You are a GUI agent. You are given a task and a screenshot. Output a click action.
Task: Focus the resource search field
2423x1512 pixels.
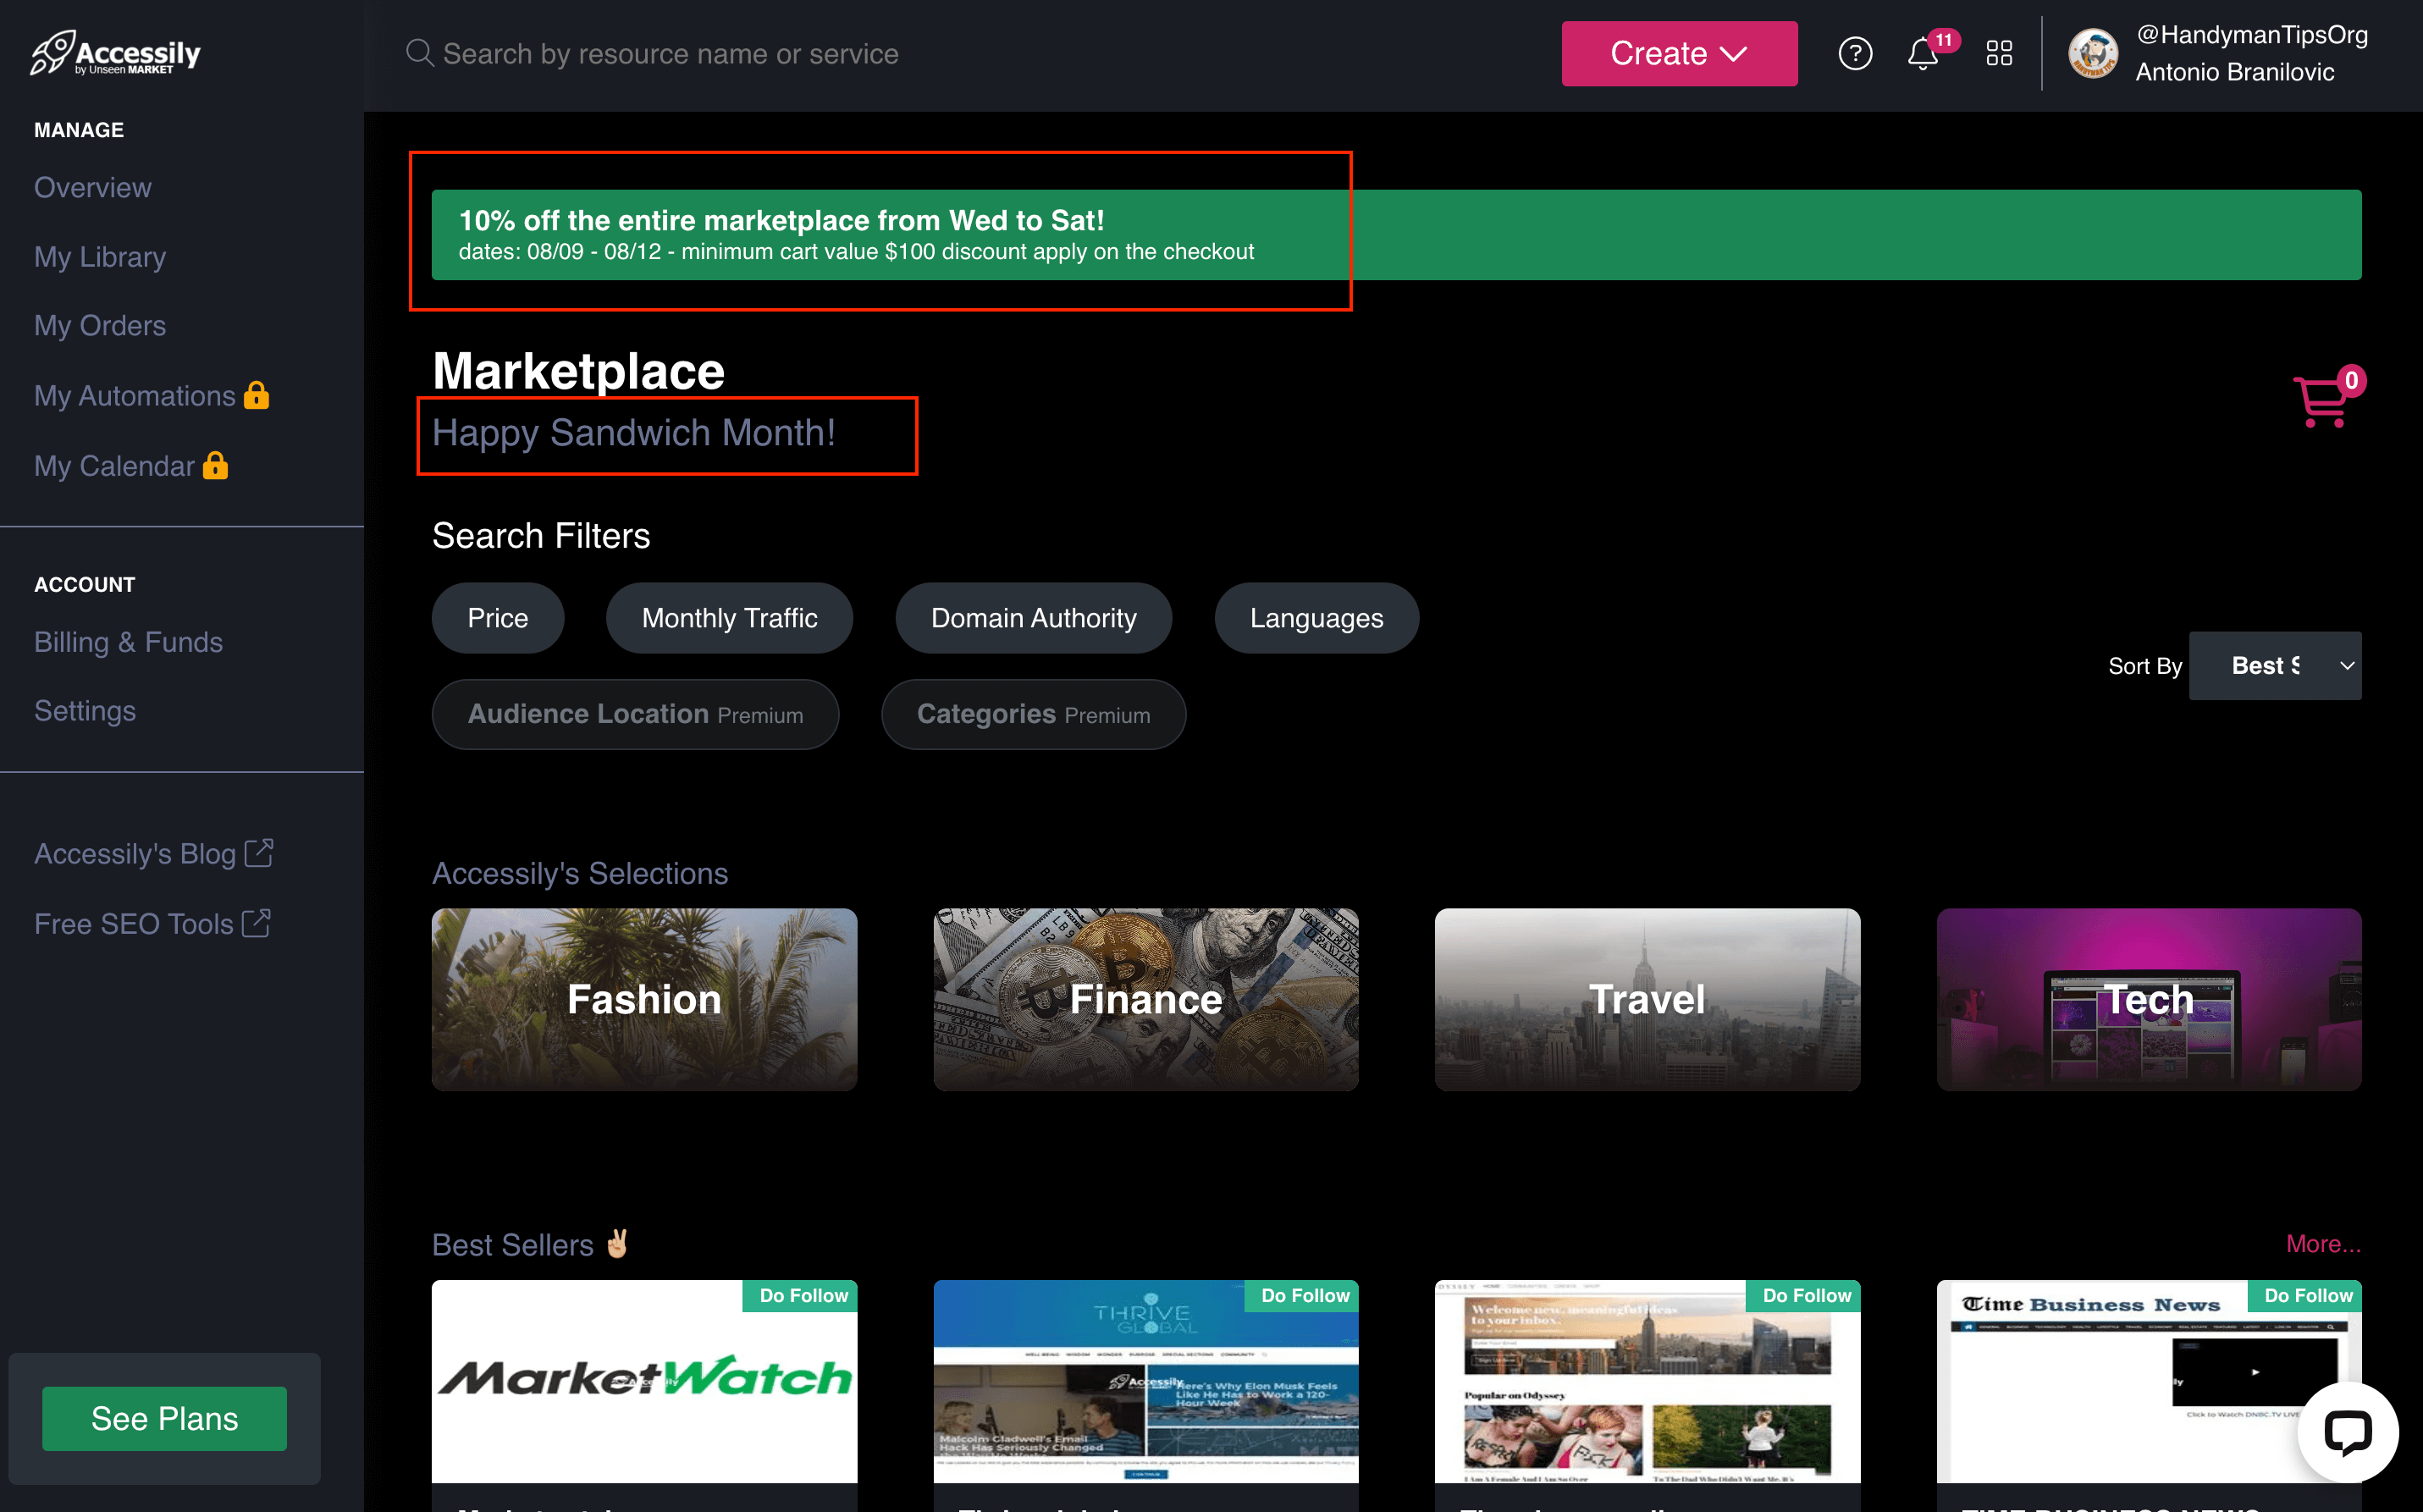point(670,53)
